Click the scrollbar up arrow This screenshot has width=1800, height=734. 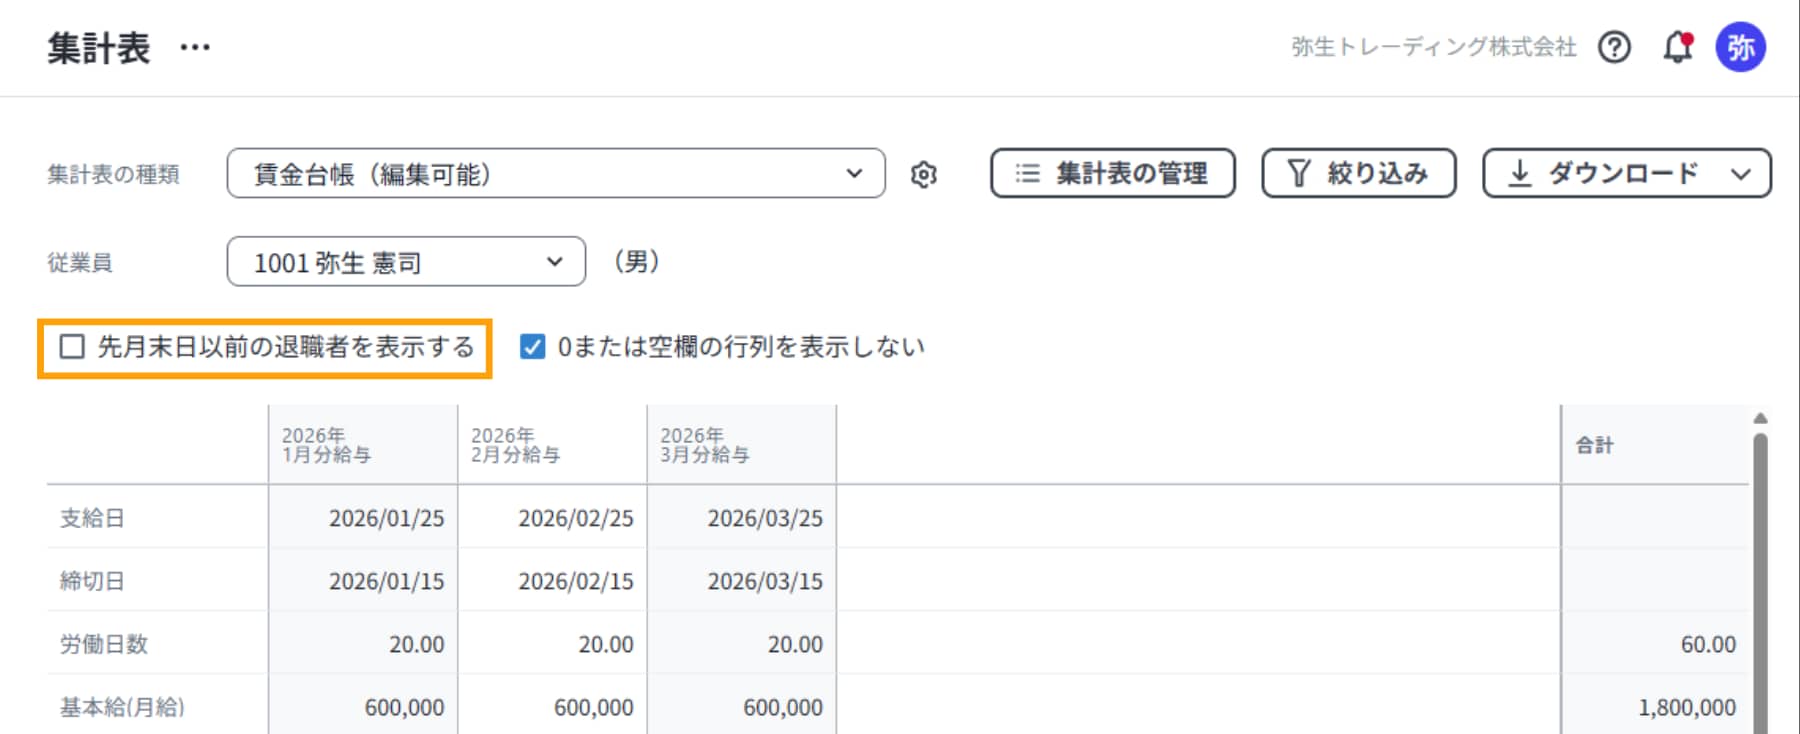[1761, 418]
